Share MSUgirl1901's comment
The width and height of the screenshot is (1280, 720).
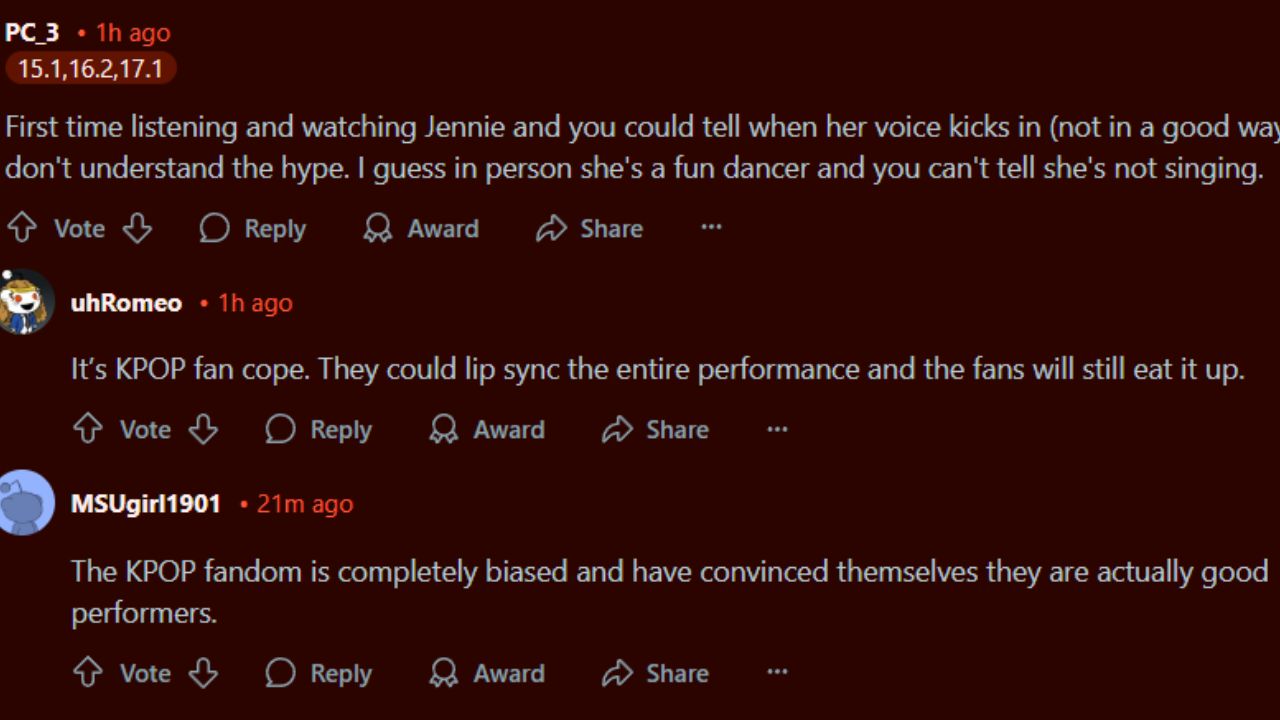655,673
